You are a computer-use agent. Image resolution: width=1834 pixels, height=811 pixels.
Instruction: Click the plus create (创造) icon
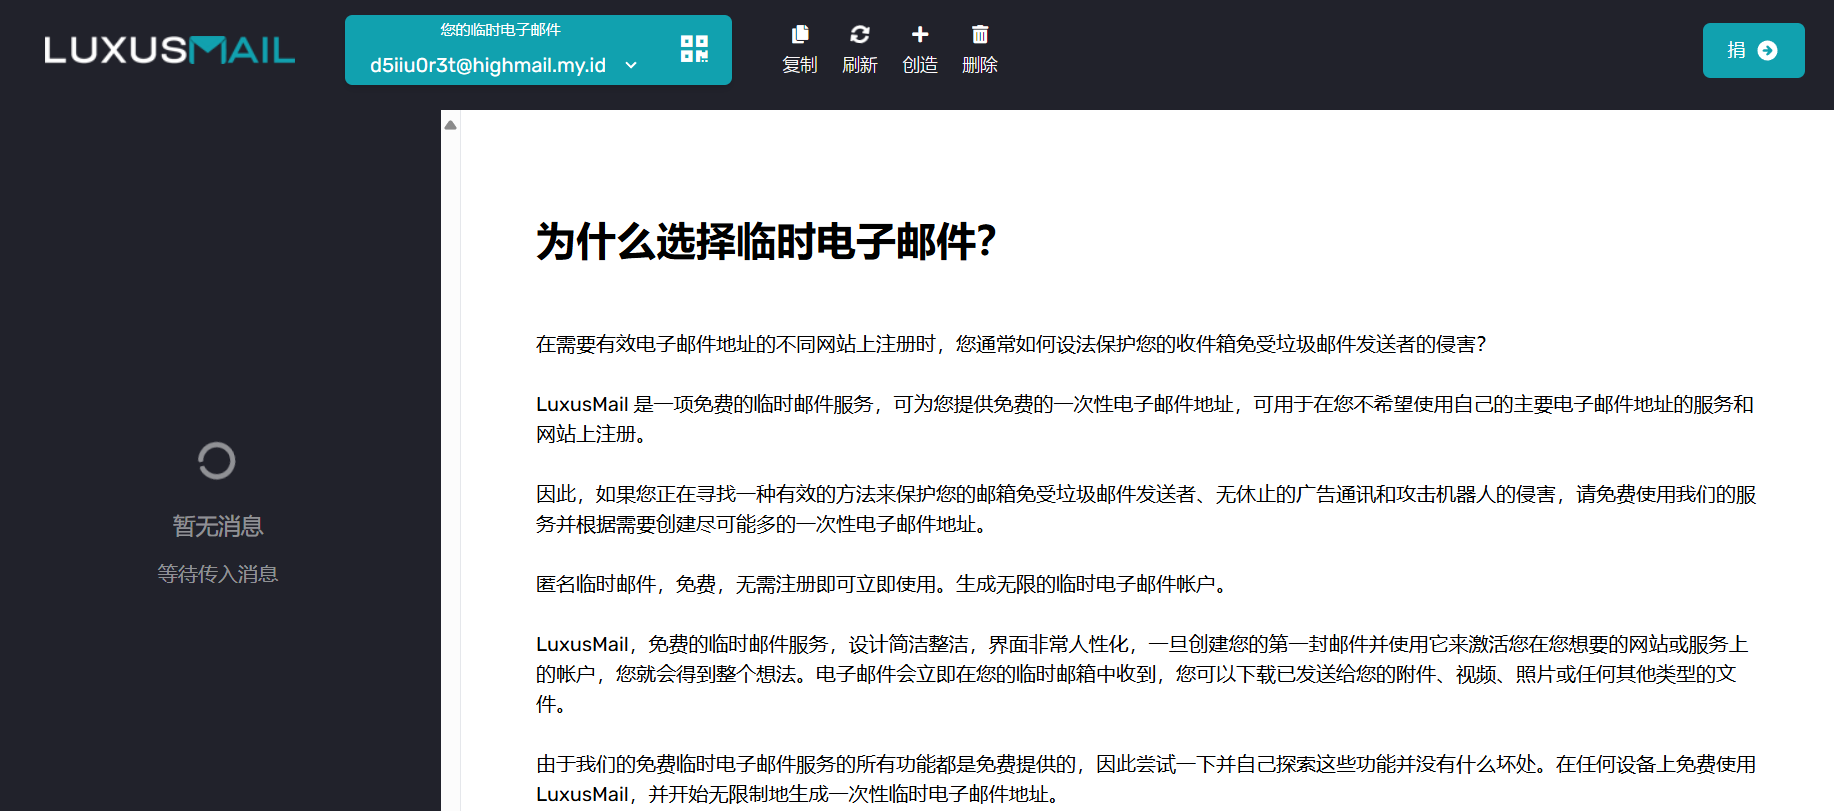pos(920,35)
